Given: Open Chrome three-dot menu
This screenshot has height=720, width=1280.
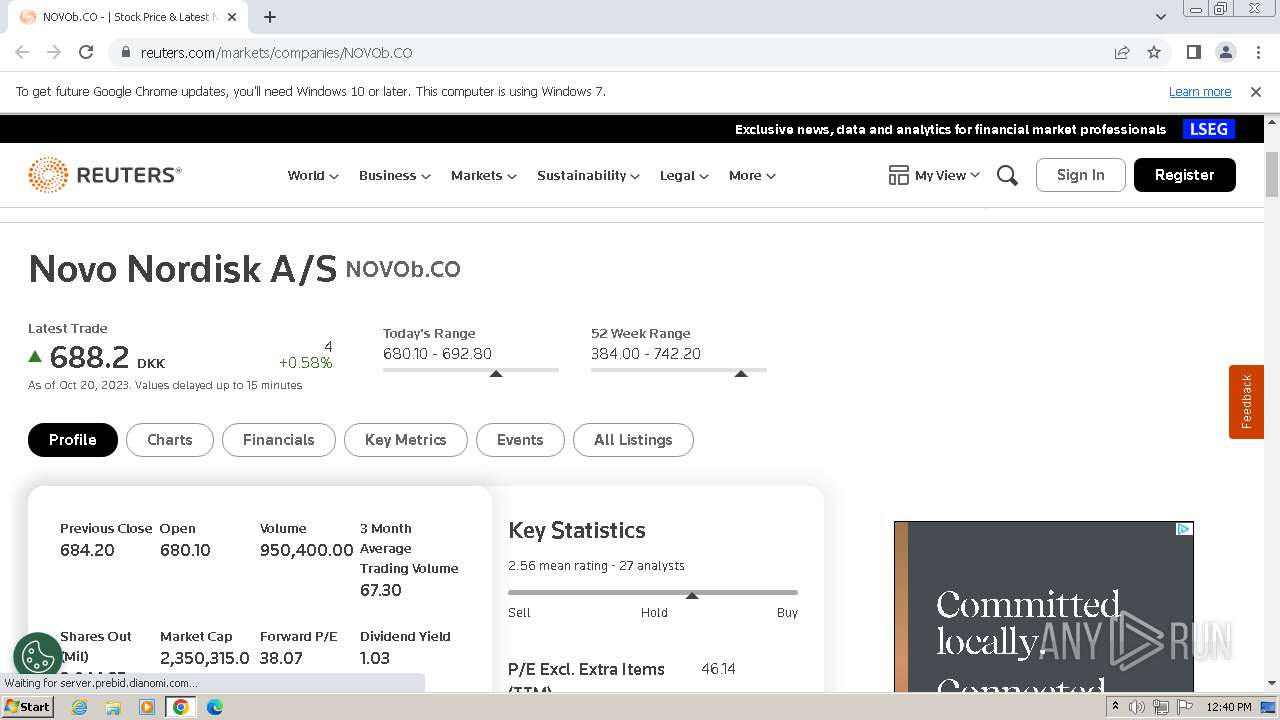Looking at the screenshot, I should 1257,52.
